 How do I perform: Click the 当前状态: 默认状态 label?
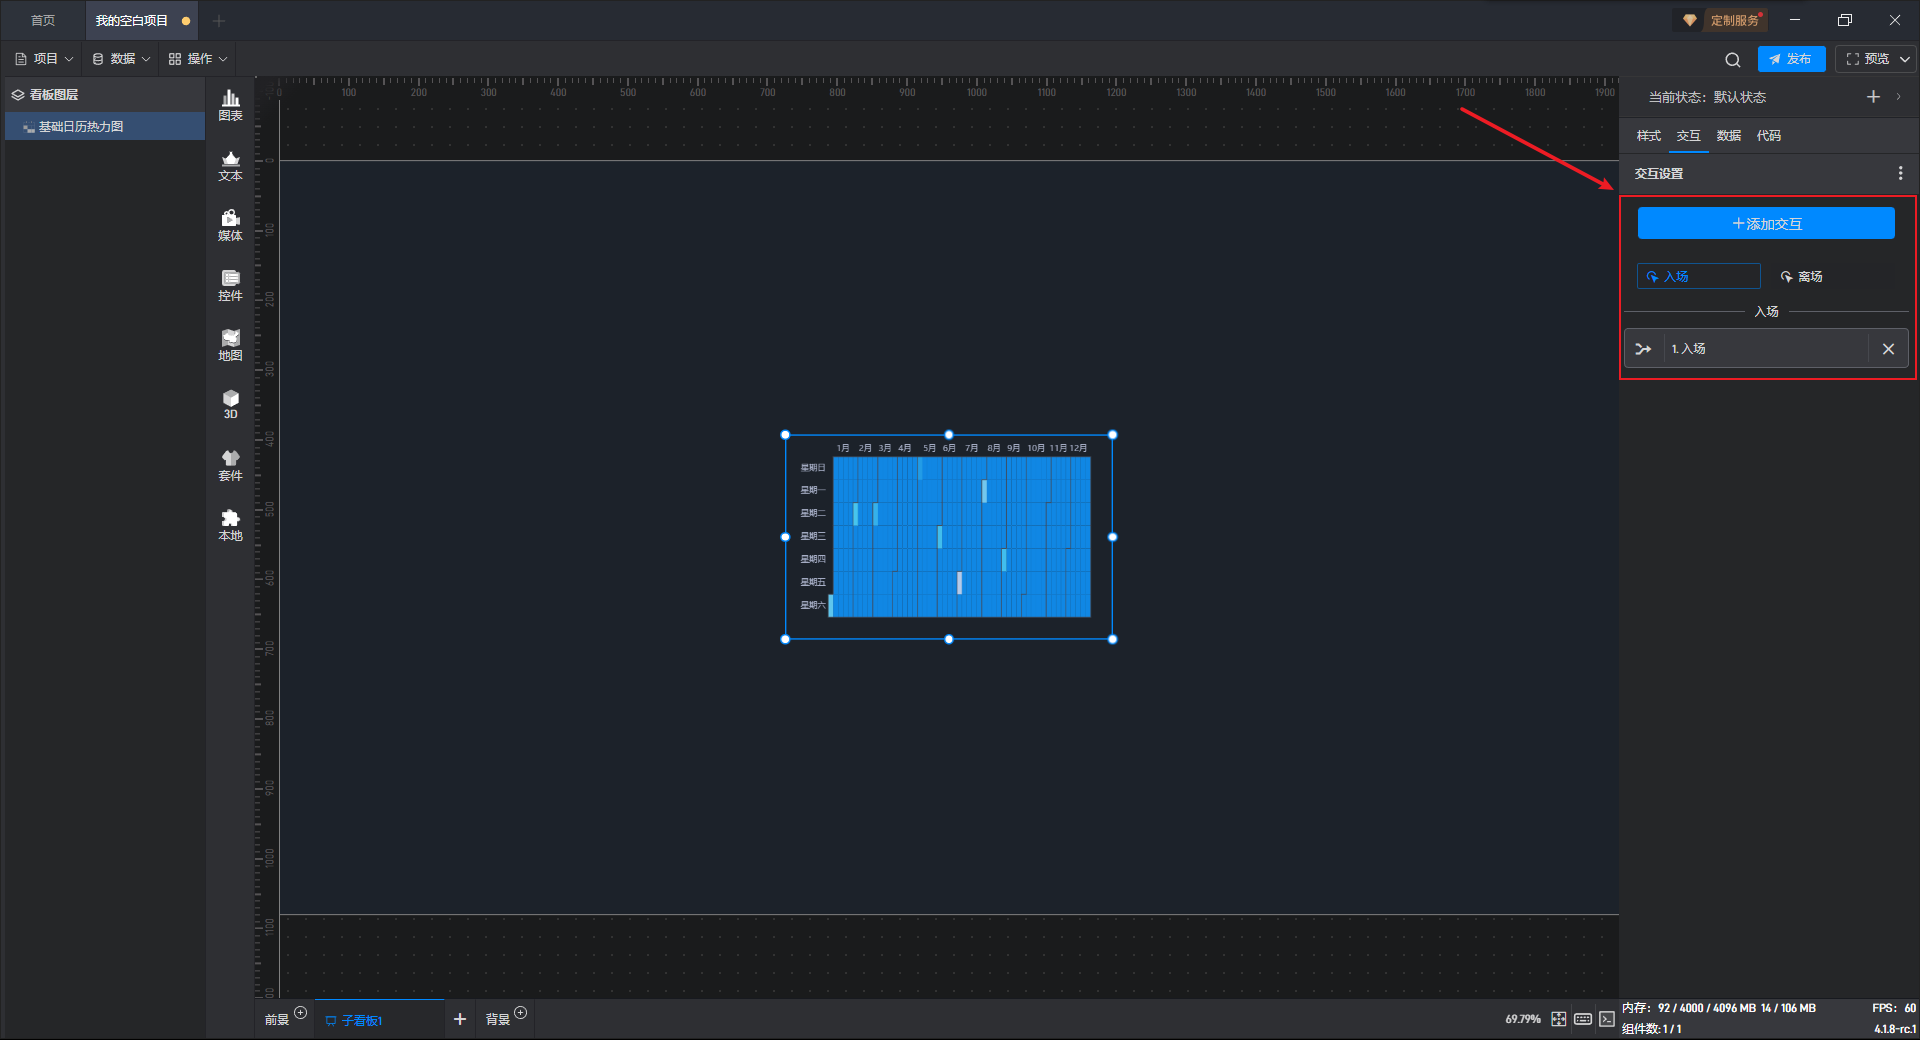coord(1707,97)
